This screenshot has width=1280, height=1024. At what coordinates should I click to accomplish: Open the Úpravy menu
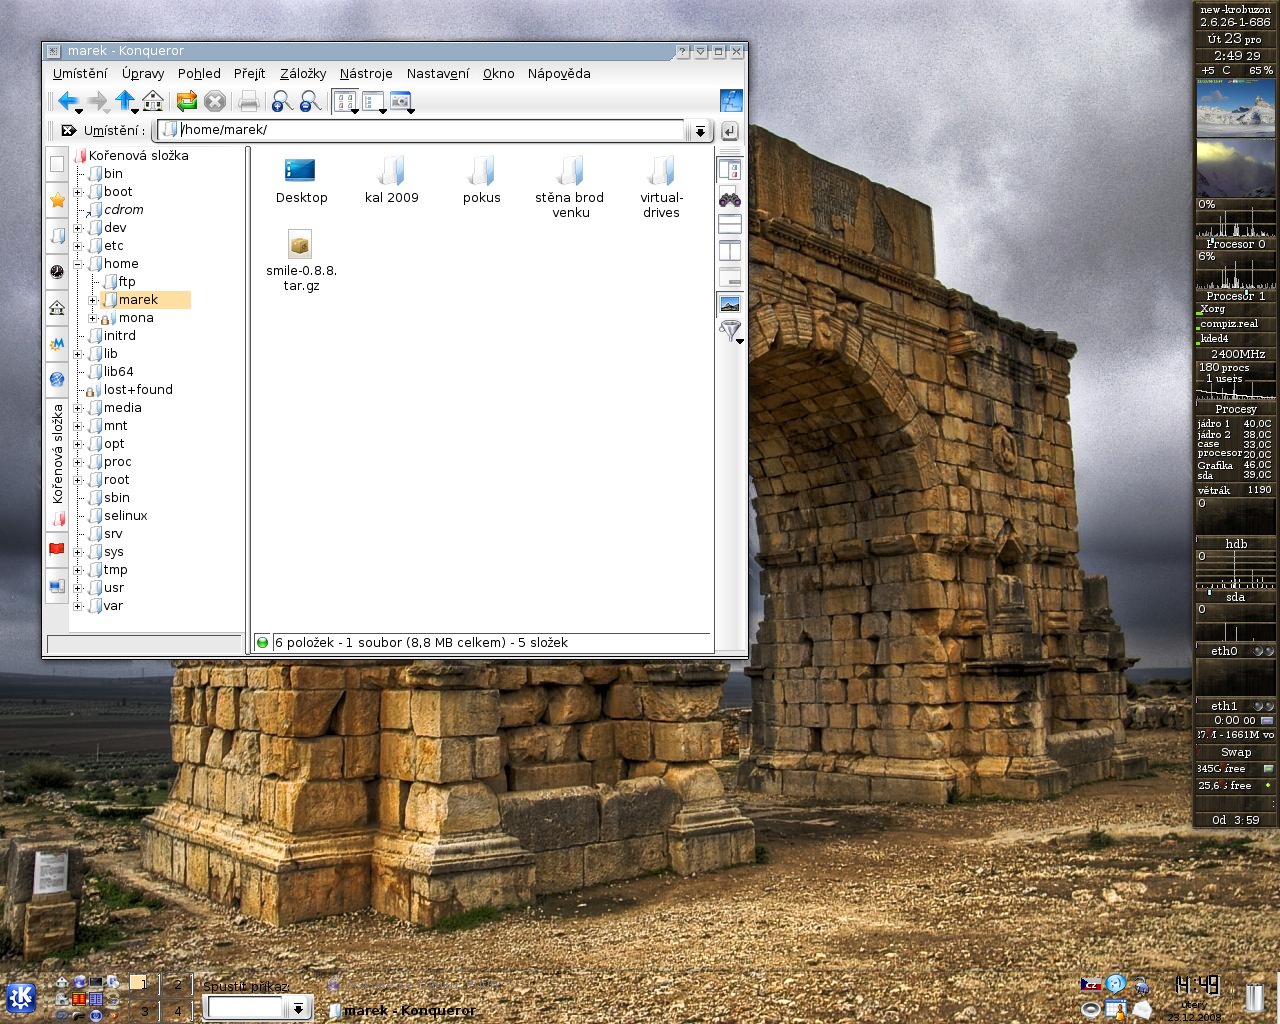tap(143, 74)
